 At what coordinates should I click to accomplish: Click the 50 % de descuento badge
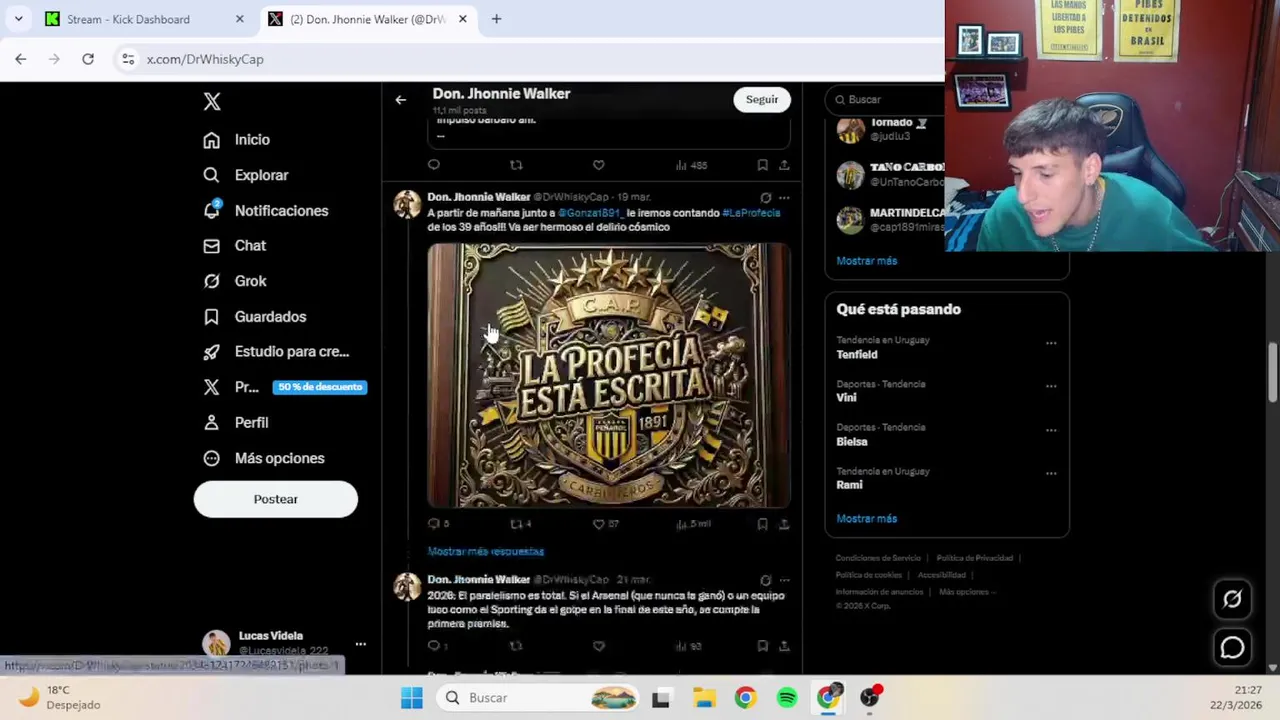click(x=320, y=387)
